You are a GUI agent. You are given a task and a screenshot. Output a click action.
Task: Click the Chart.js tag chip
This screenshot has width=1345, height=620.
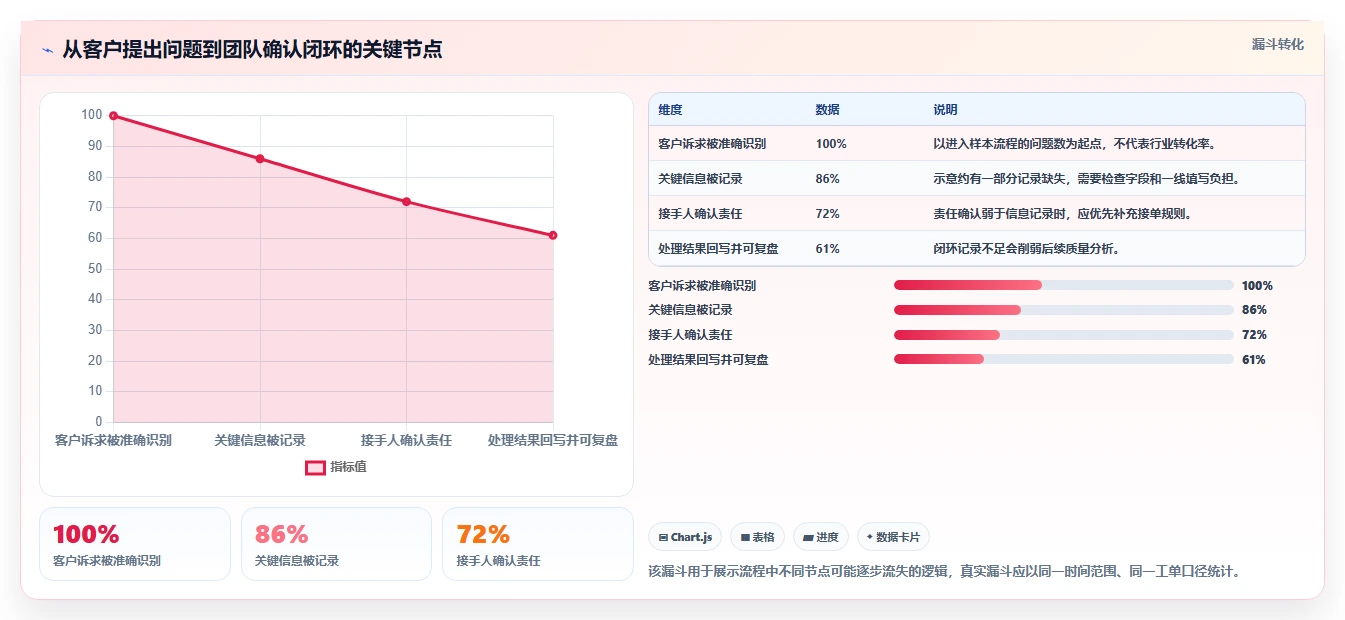(x=685, y=537)
